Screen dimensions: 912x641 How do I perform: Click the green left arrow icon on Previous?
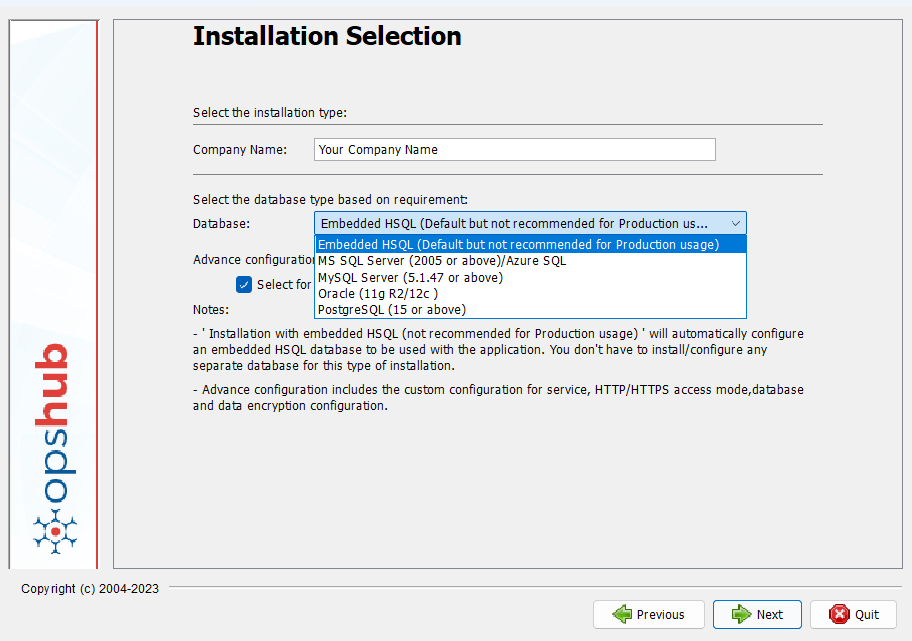pyautogui.click(x=622, y=614)
